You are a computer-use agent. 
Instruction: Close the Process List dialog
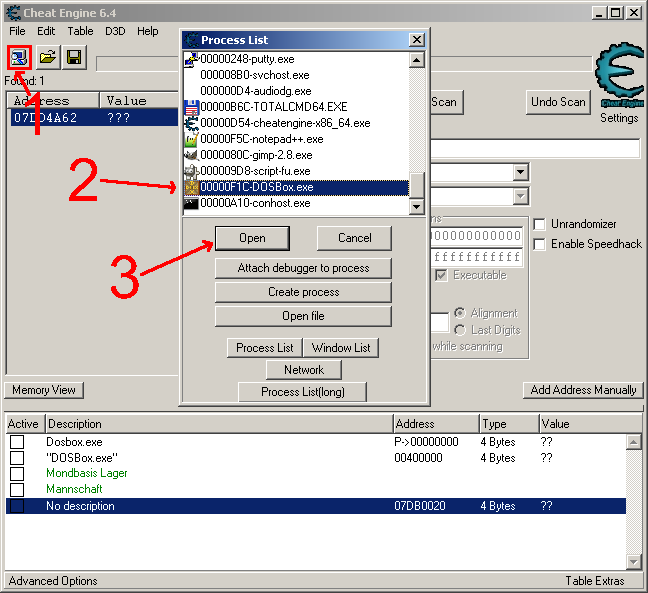pos(417,40)
